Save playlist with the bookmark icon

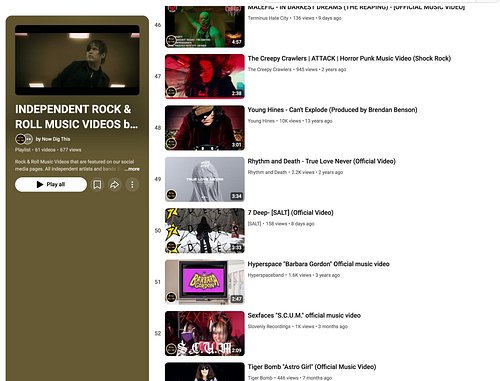click(x=97, y=185)
